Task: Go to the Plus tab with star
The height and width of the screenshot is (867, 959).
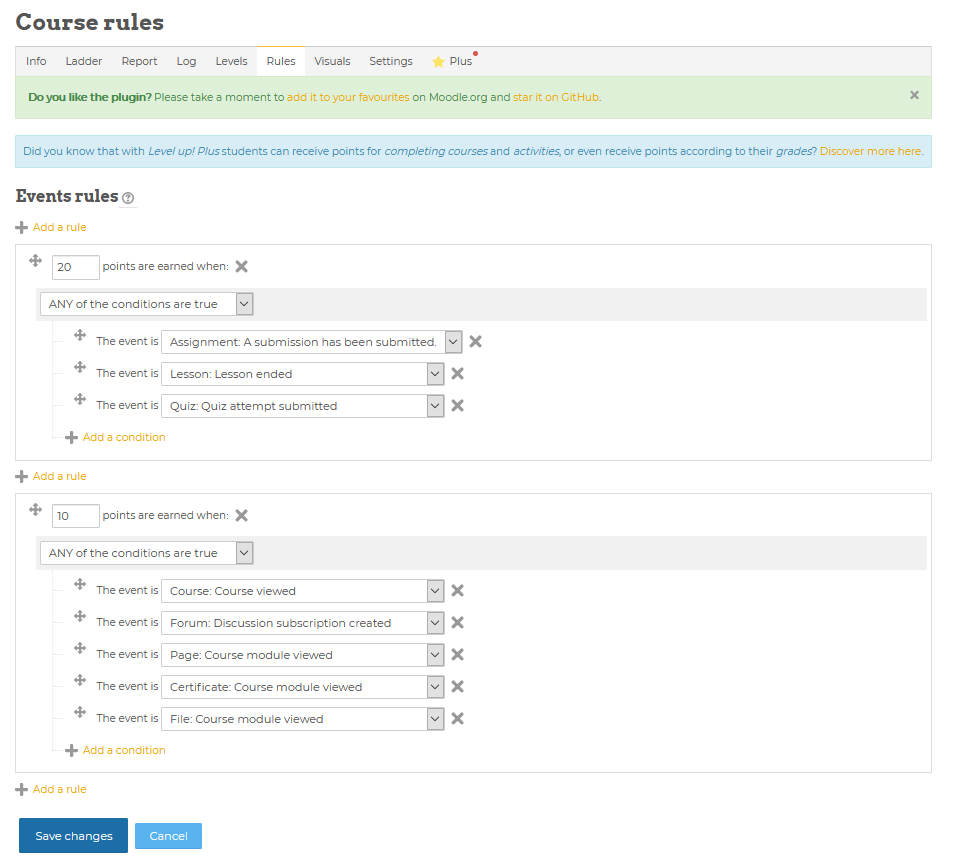Action: click(452, 61)
